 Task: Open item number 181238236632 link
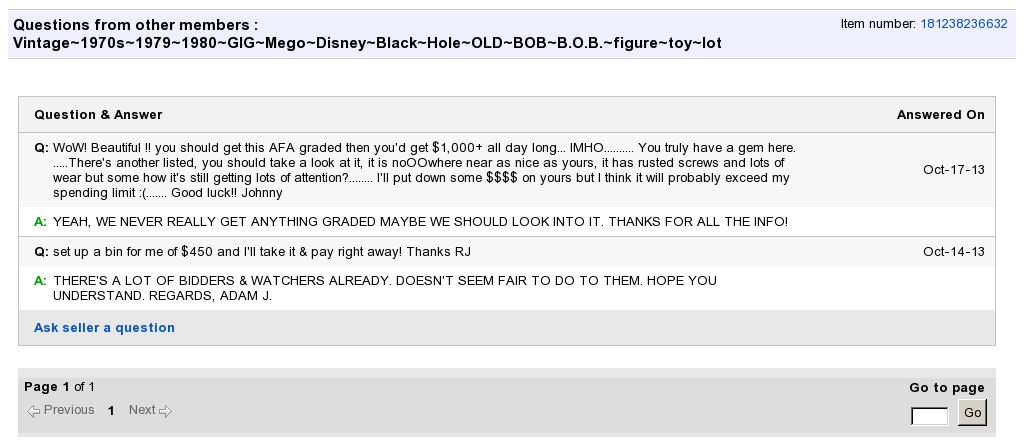963,24
